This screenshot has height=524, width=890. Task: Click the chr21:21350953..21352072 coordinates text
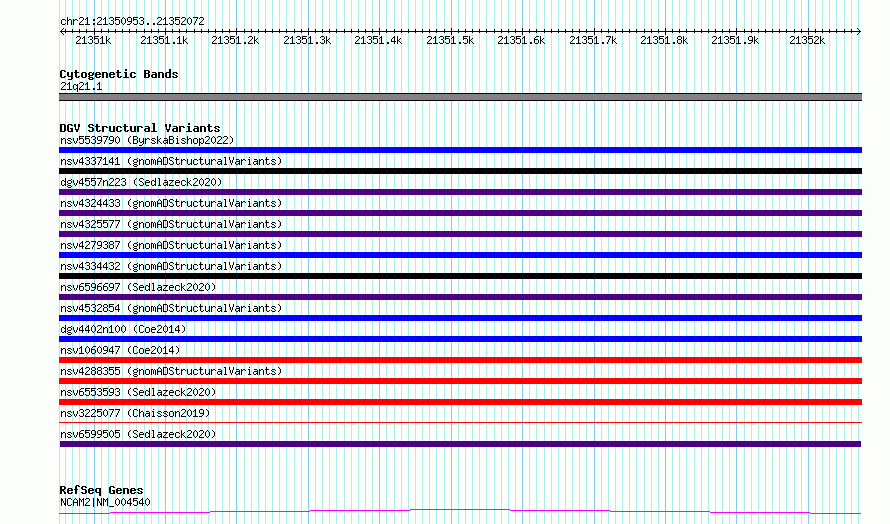[x=132, y=21]
